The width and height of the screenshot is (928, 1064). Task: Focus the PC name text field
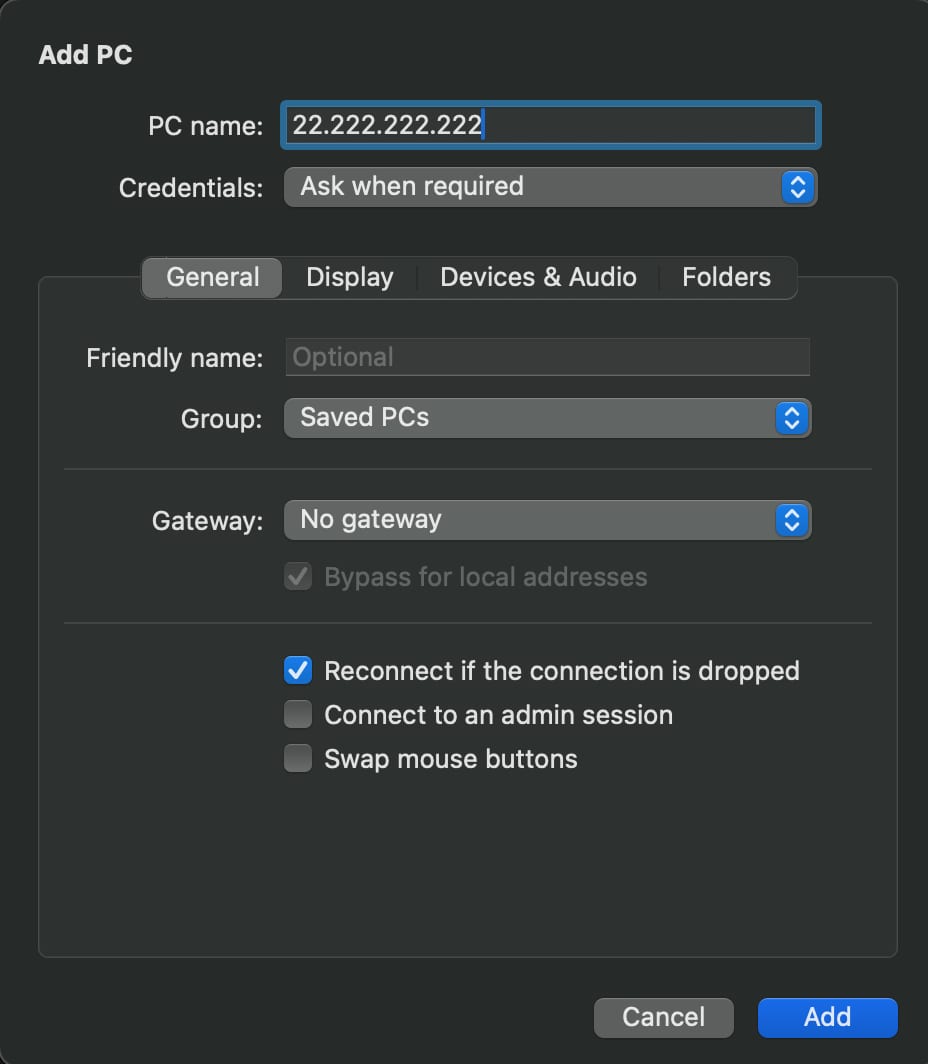pos(550,125)
